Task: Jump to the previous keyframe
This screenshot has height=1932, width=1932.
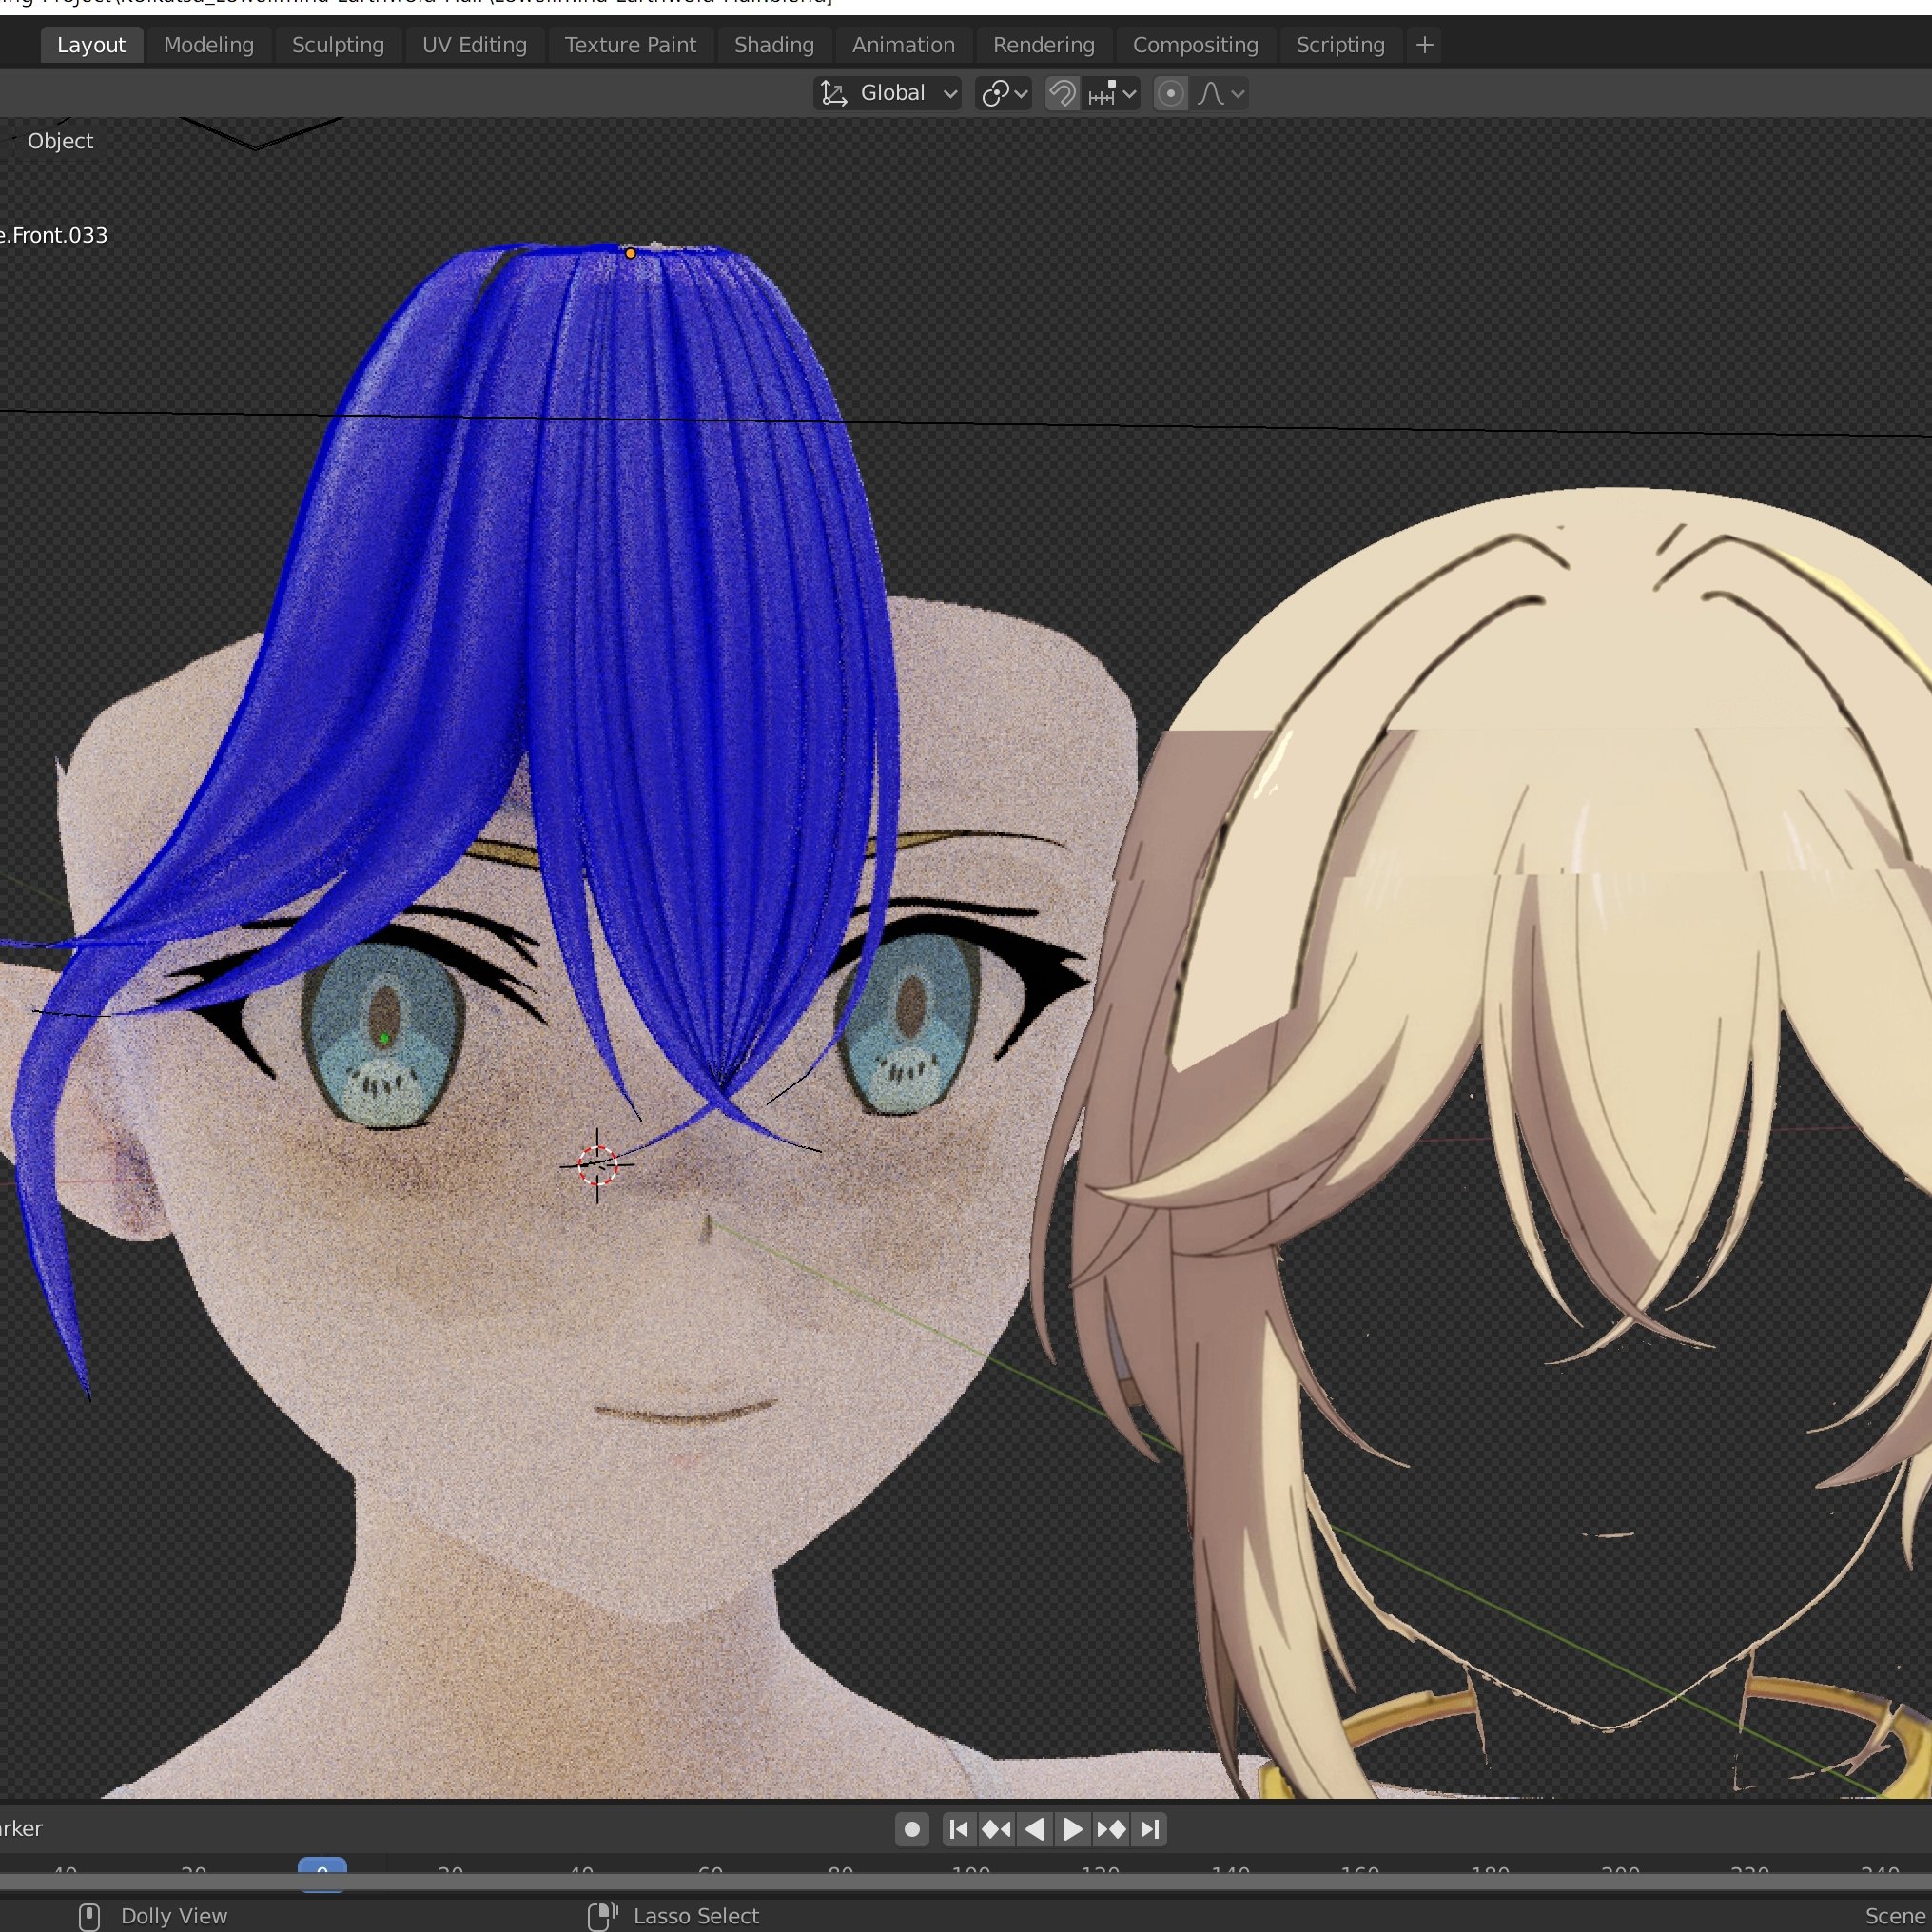Action: point(996,1830)
